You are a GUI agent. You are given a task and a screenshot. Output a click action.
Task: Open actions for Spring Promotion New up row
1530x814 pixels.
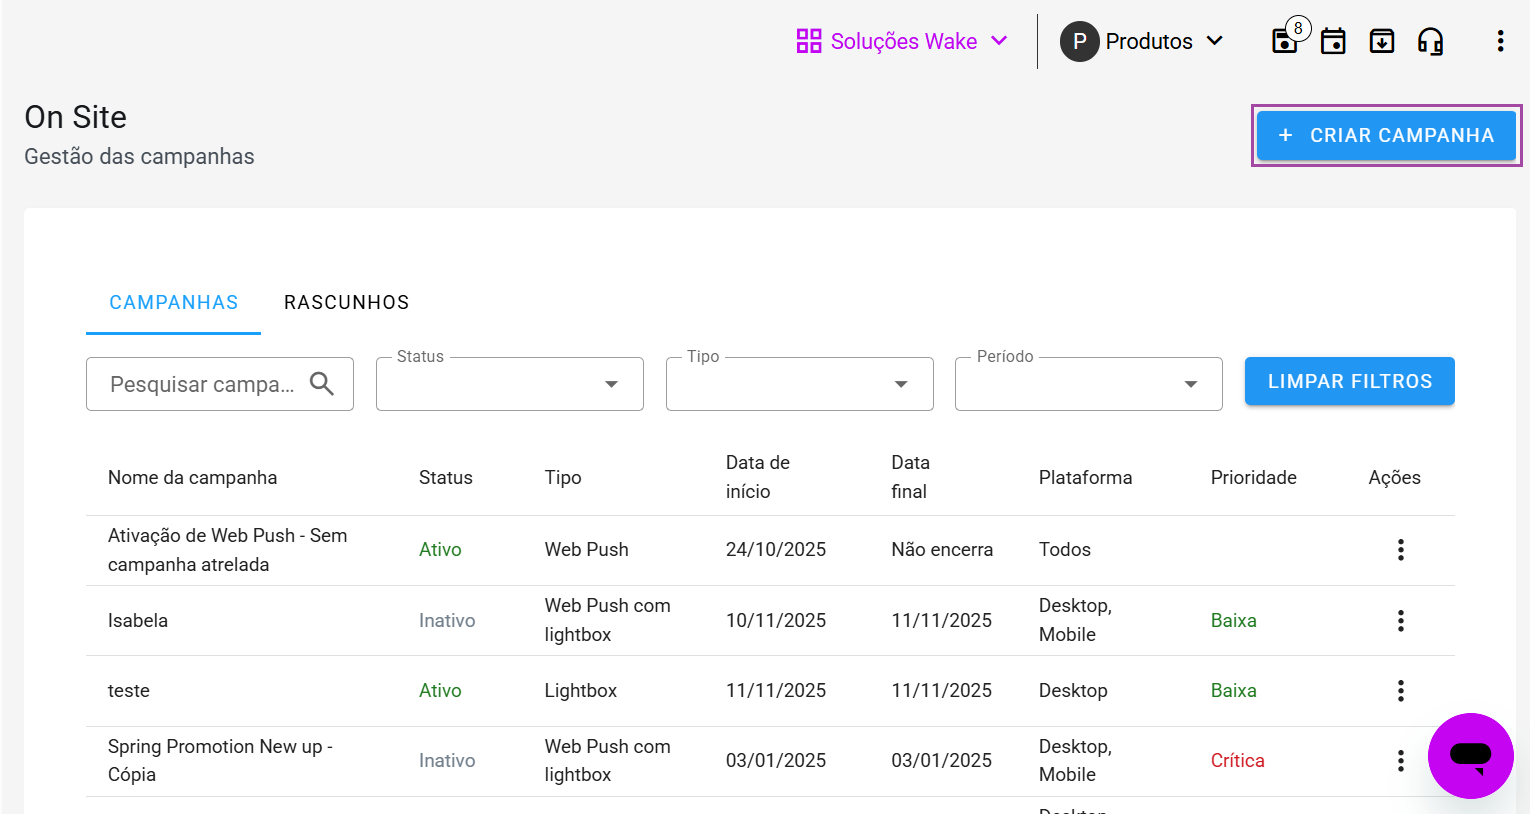coord(1400,760)
